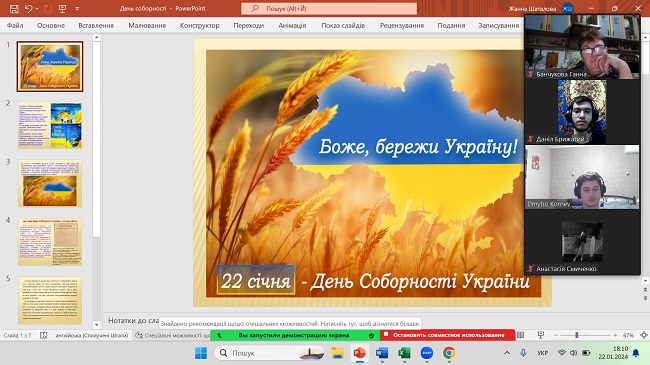Click PowerPoint icon in taskbar
The image size is (650, 365).
(x=359, y=353)
